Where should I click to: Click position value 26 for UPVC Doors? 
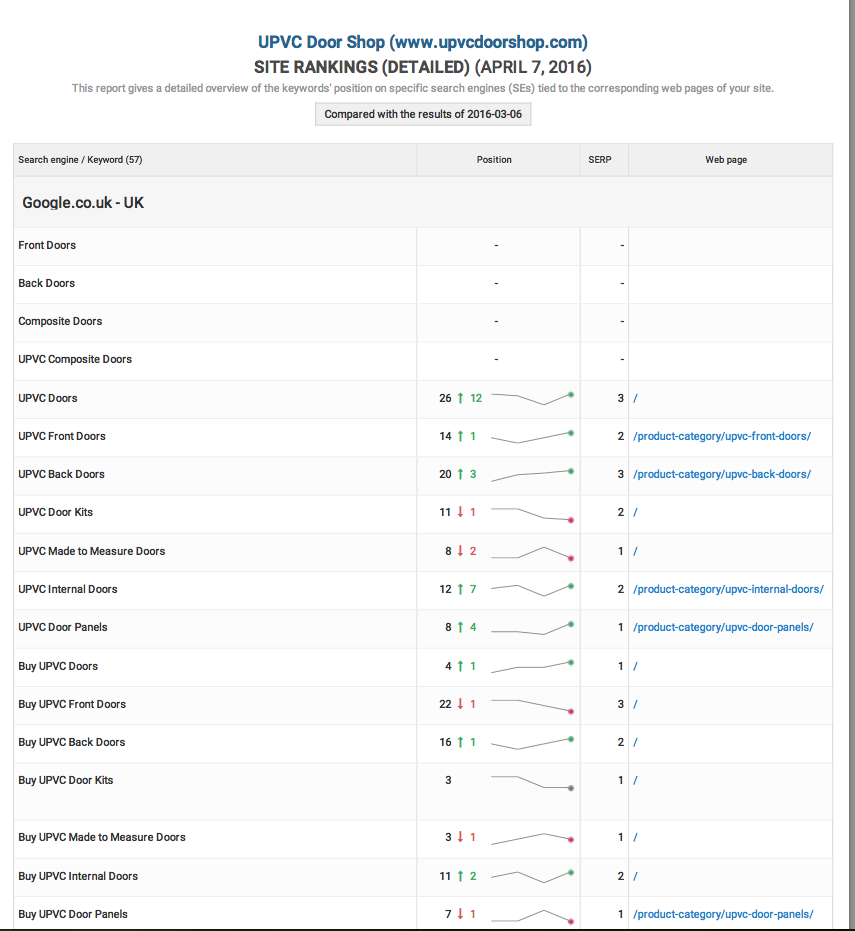coord(445,398)
